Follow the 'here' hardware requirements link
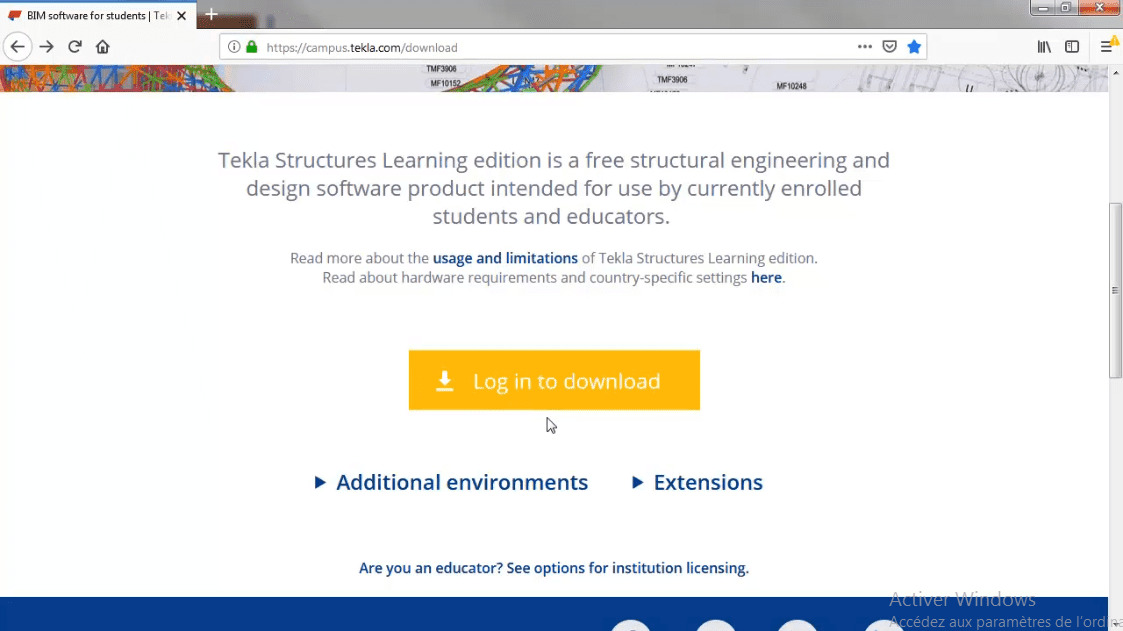This screenshot has width=1123, height=631. tap(766, 278)
